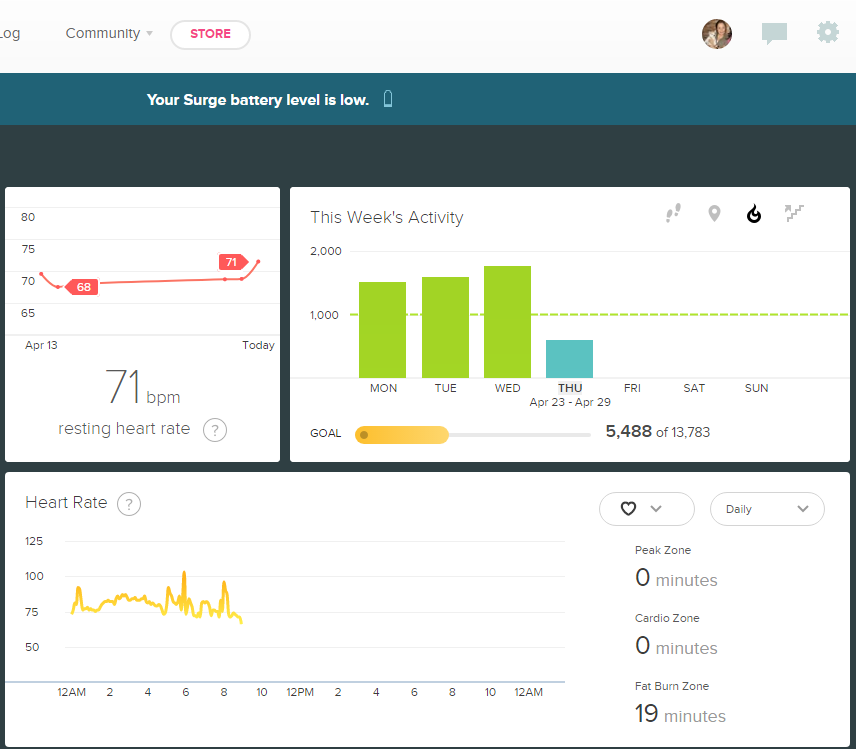Select the steps footprint icon in activity tile
The width and height of the screenshot is (856, 749).
pyautogui.click(x=674, y=213)
